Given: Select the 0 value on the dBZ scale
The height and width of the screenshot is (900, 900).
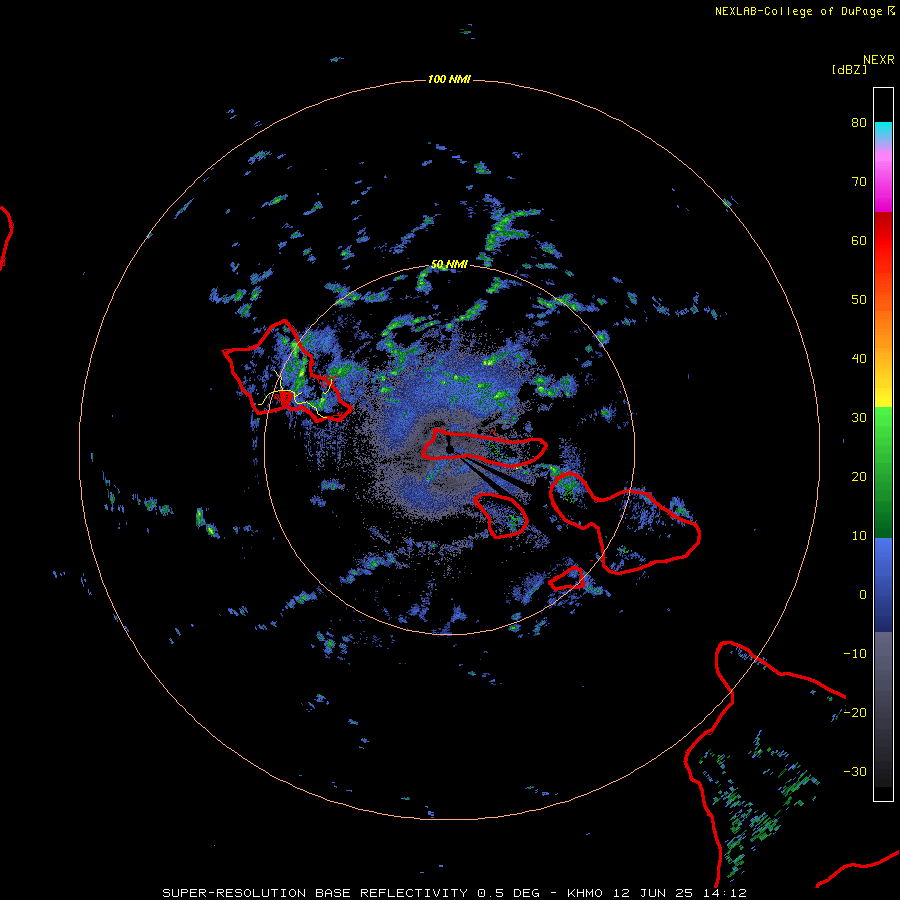Looking at the screenshot, I should [863, 595].
